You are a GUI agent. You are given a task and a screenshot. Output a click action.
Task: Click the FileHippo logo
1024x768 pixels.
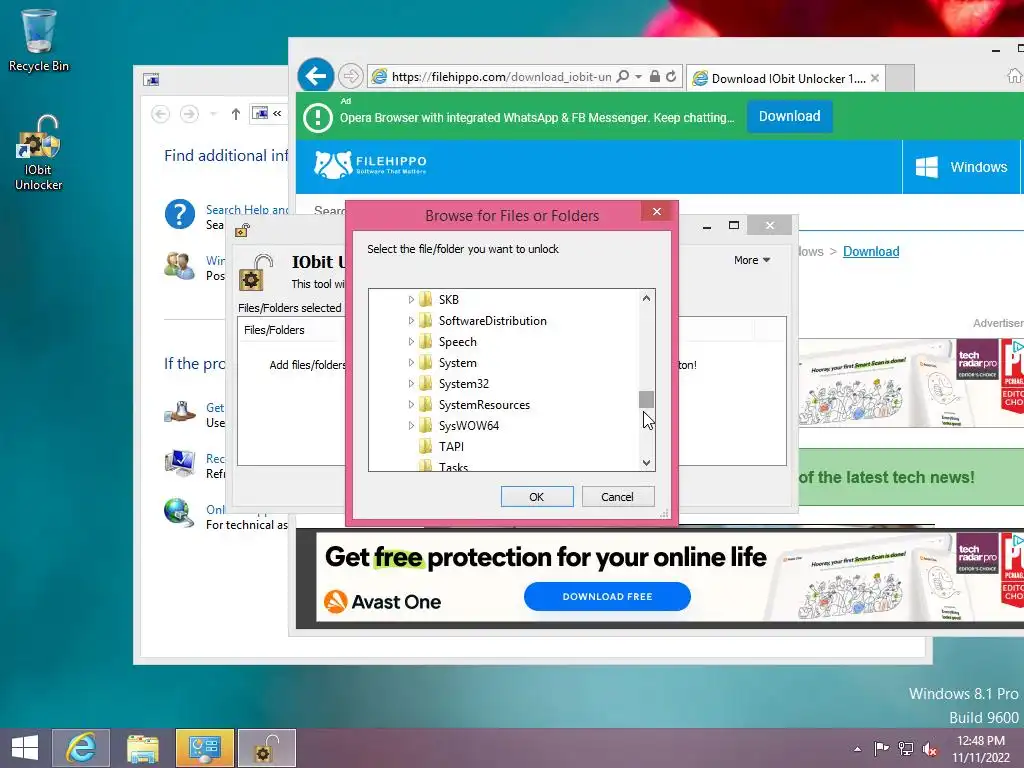pyautogui.click(x=370, y=165)
